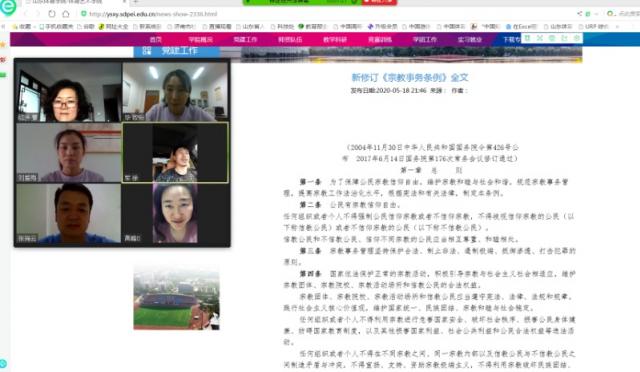Expand the bookmarks bar overflow chevron
640x372 pixels.
618,27
